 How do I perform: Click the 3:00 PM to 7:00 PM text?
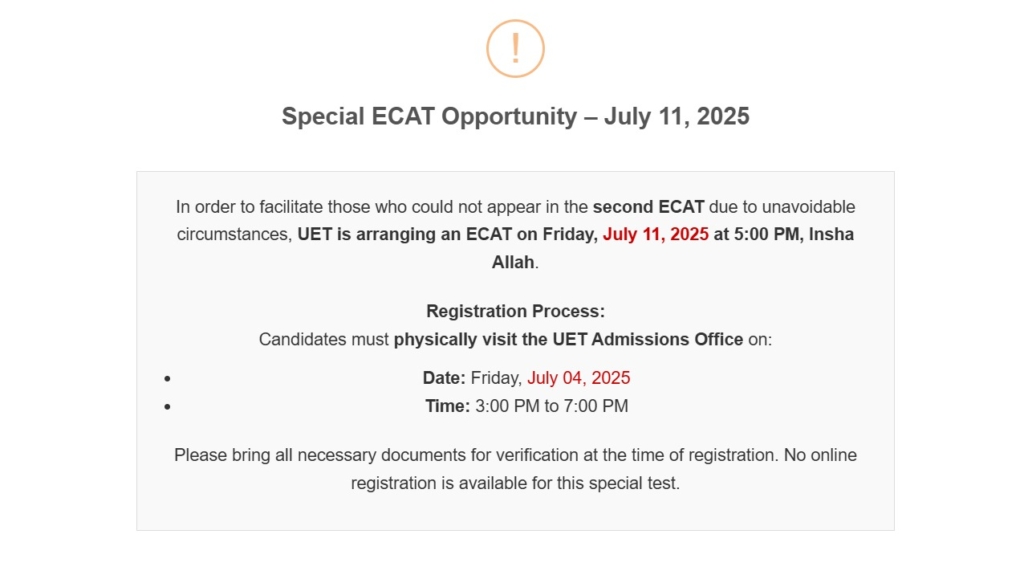coord(551,406)
